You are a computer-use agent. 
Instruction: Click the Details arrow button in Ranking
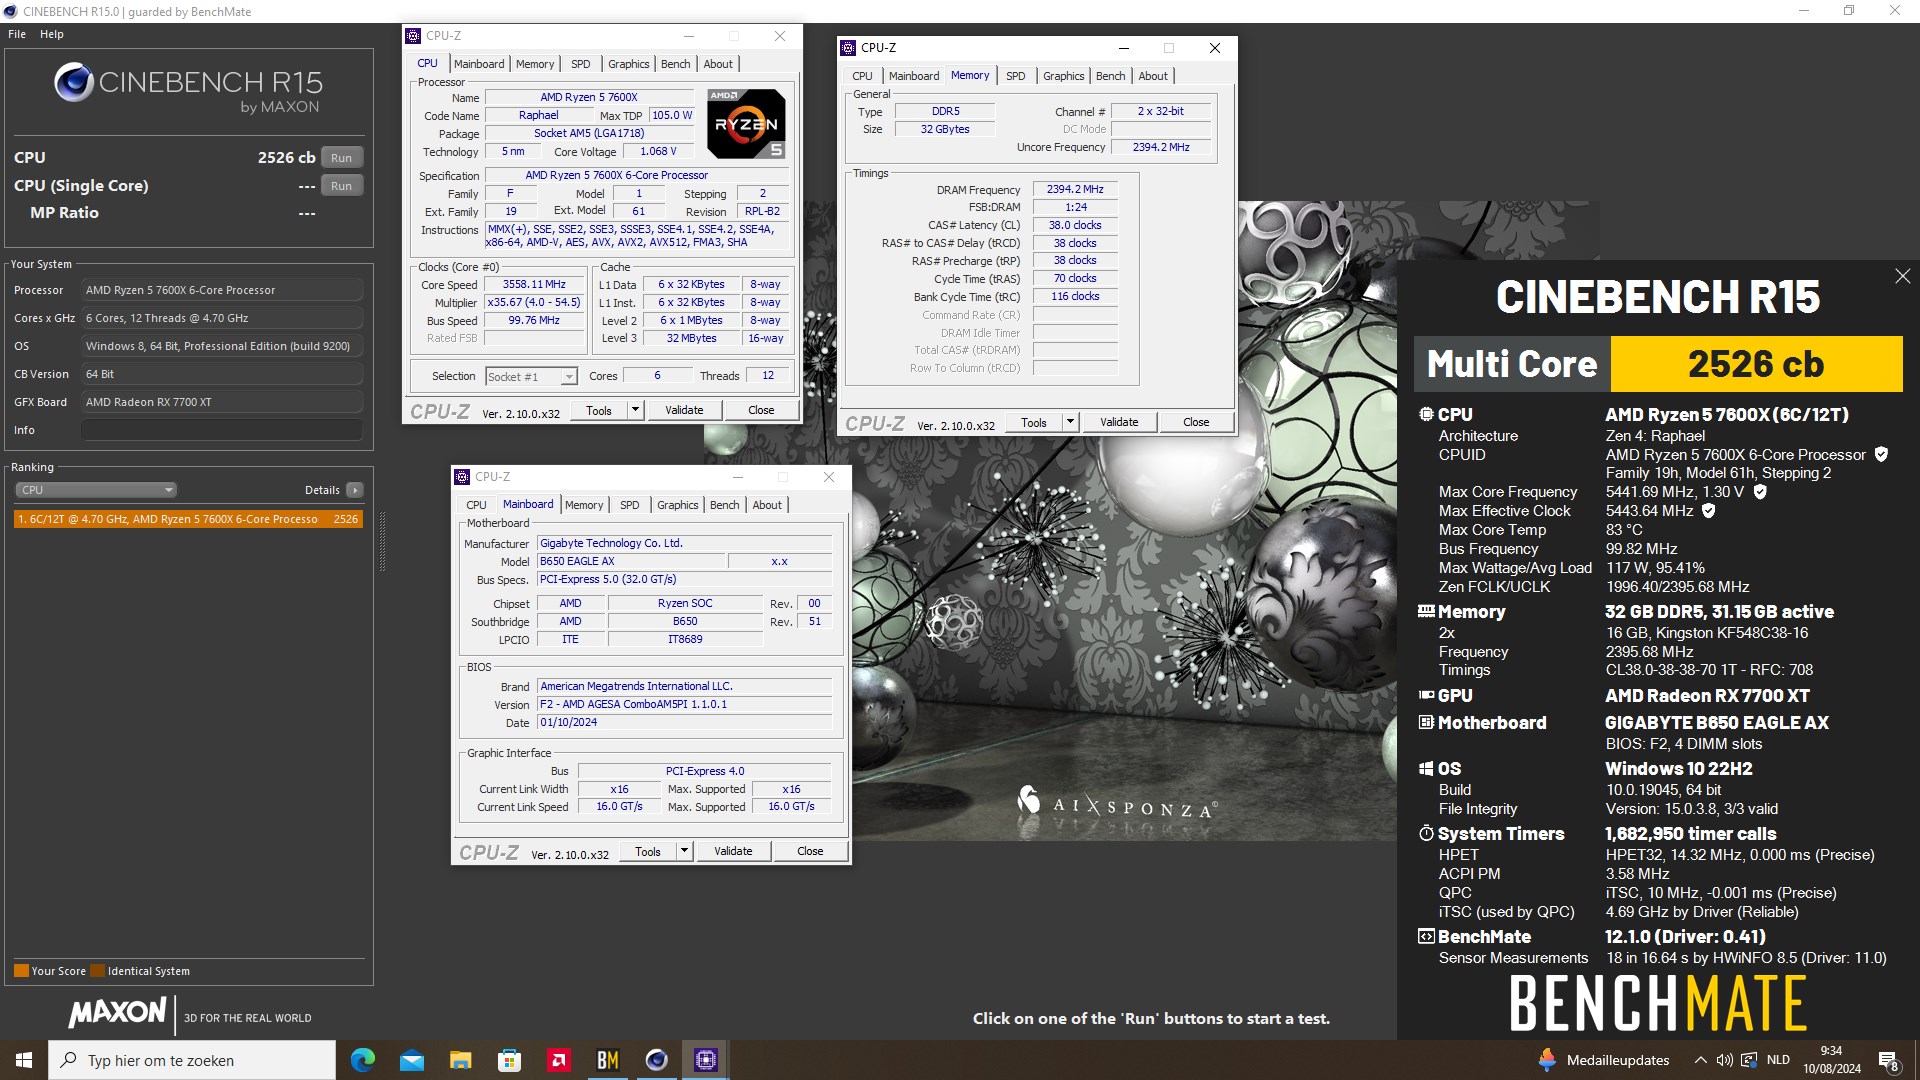coord(354,490)
